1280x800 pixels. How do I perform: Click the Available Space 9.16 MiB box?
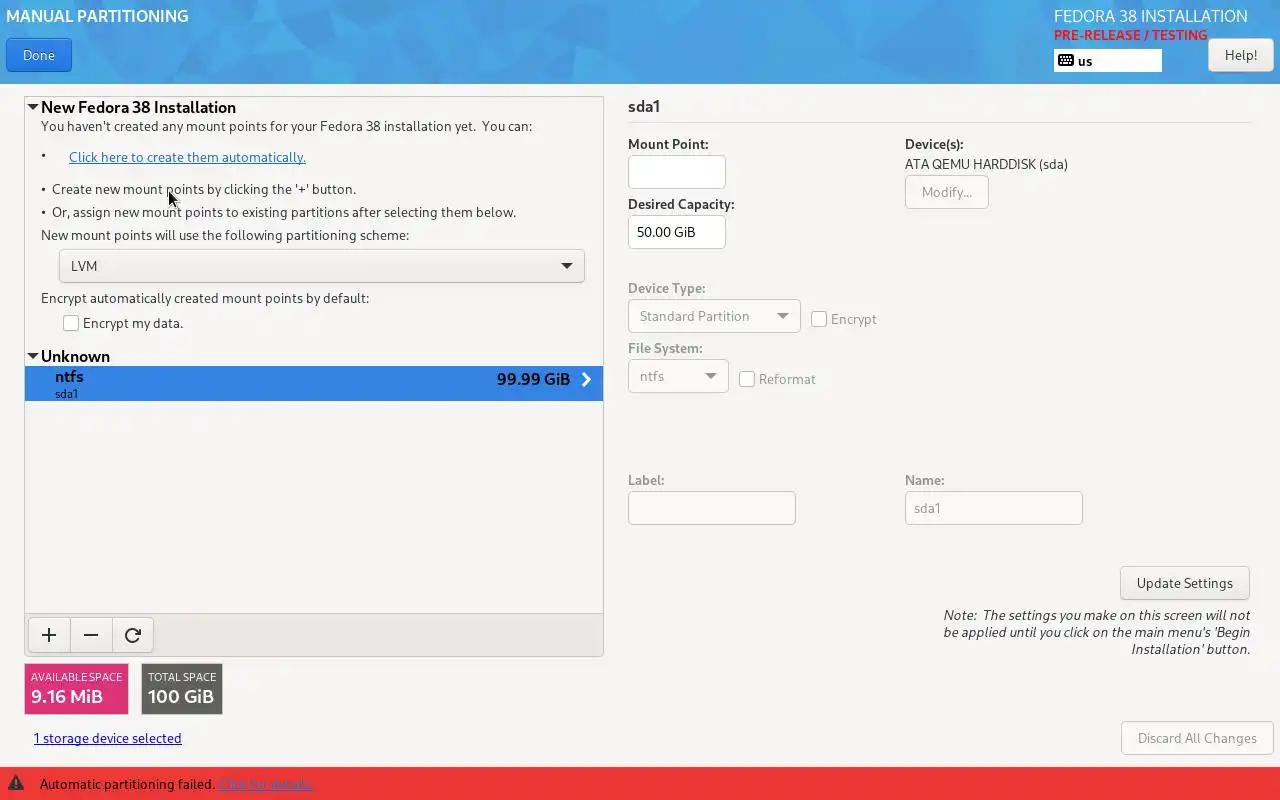click(76, 689)
